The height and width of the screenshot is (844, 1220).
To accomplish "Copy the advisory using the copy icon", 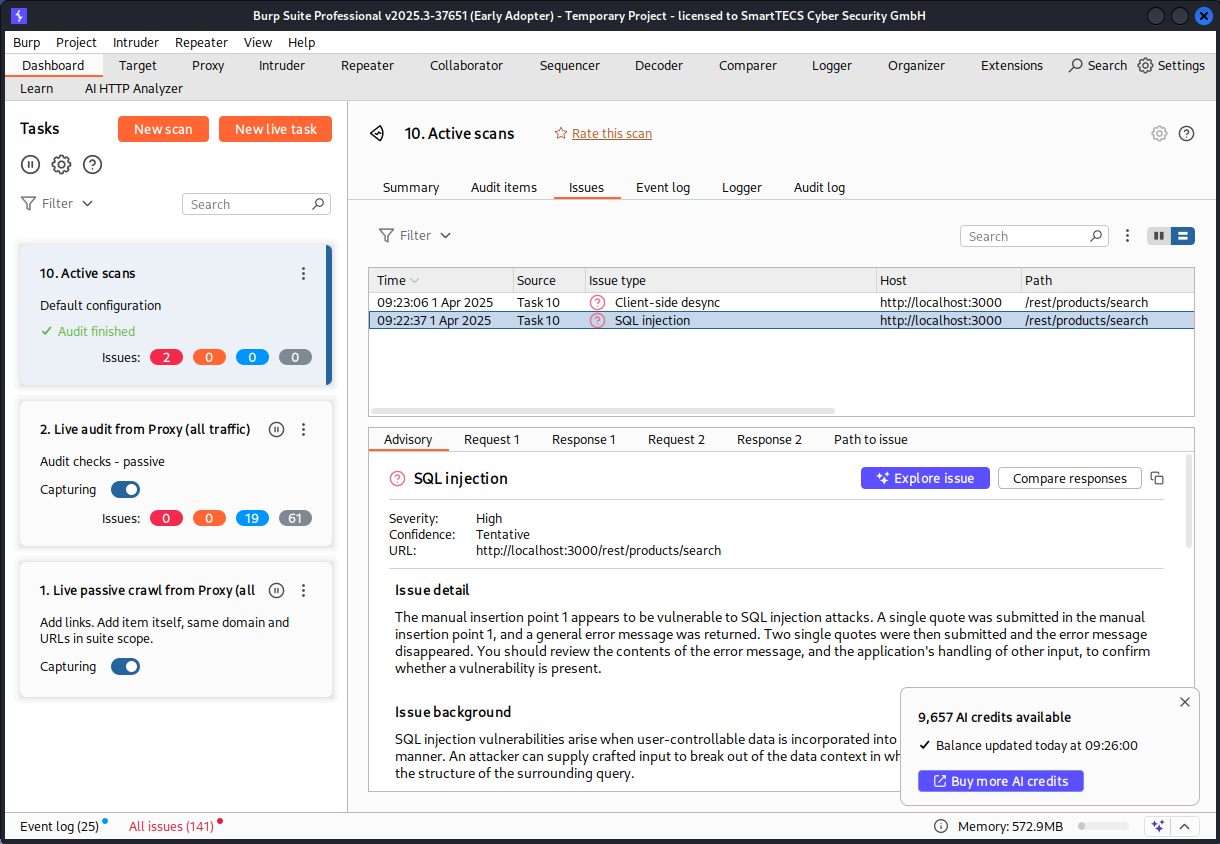I will pyautogui.click(x=1157, y=478).
